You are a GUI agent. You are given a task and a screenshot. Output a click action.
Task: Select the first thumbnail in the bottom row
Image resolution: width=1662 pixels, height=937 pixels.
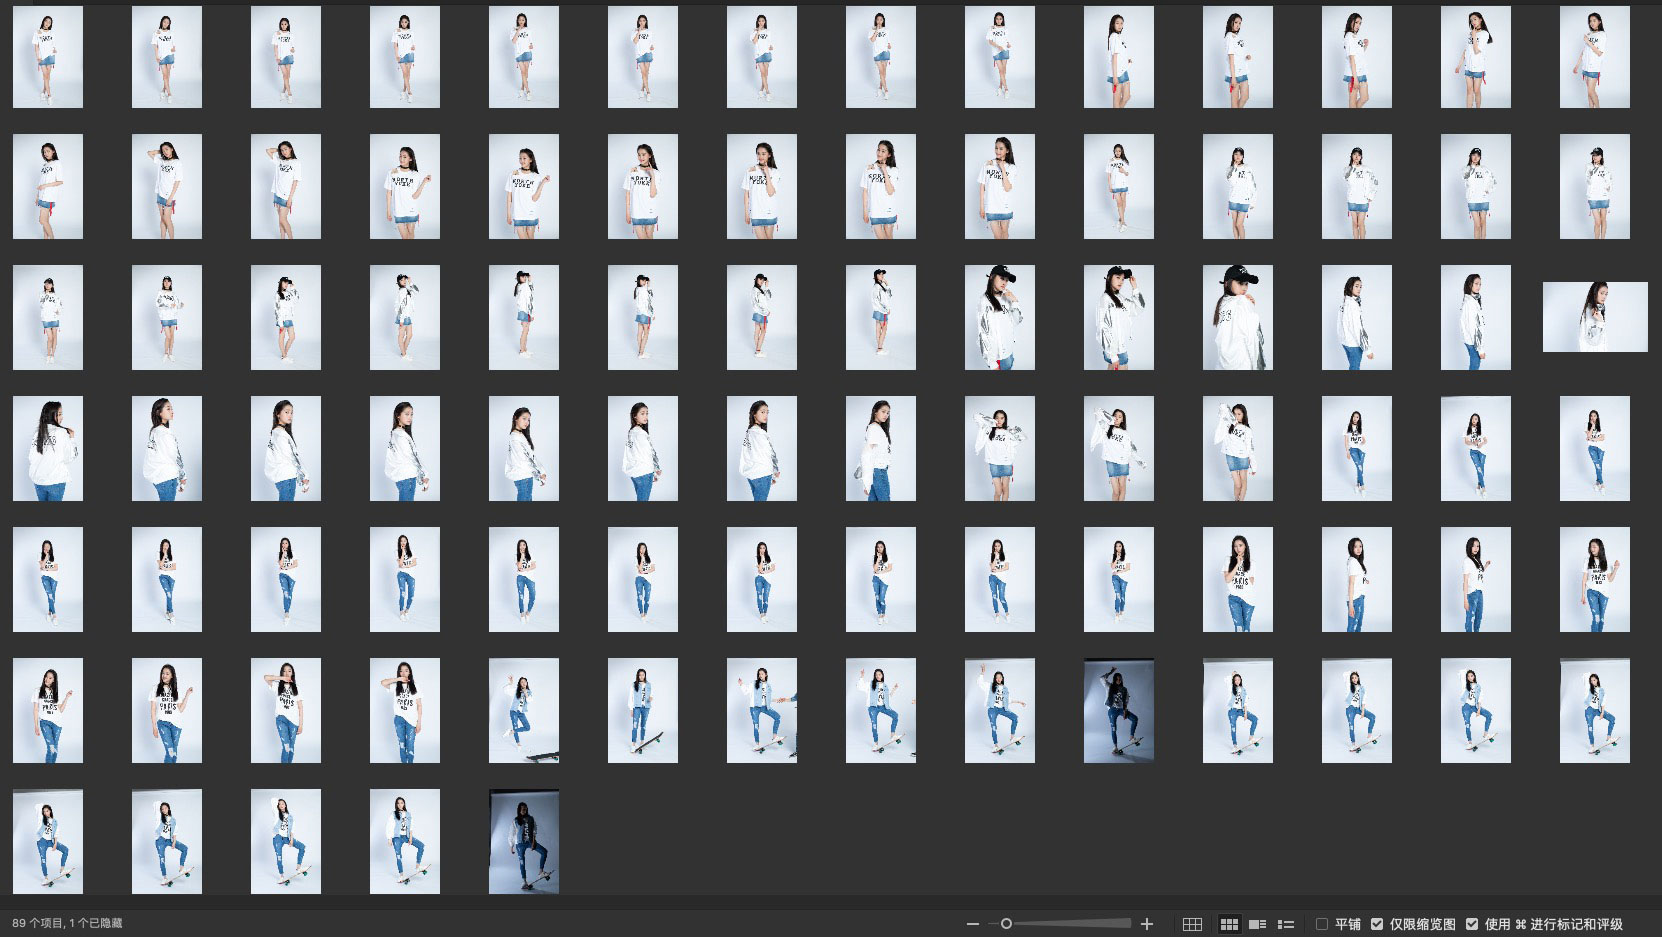(x=48, y=841)
